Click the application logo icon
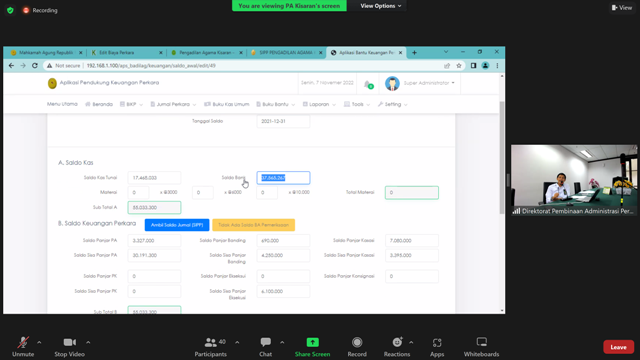Screen dimensions: 640x360 click(x=52, y=83)
